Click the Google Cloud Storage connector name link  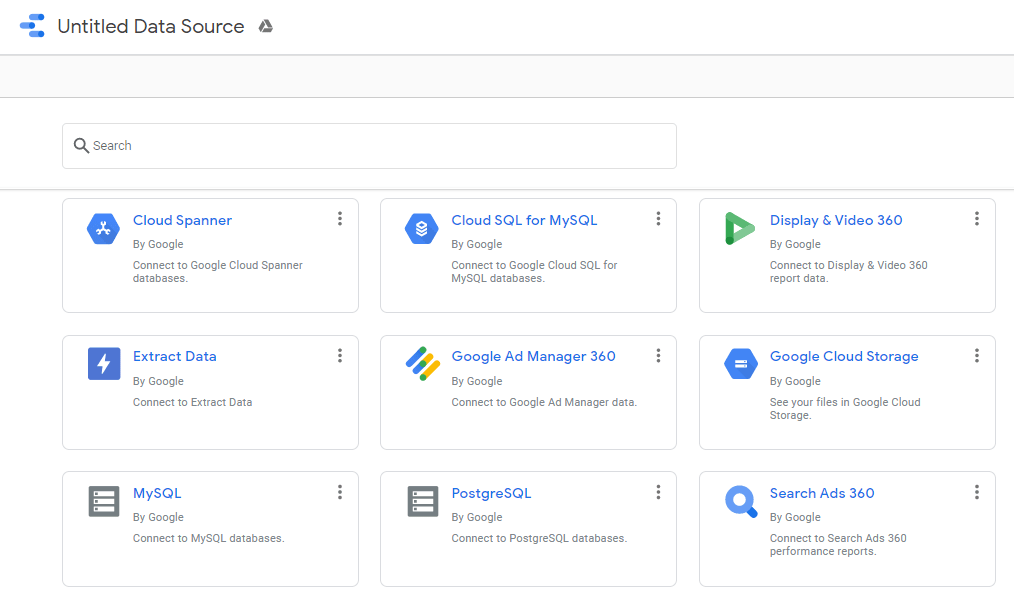coord(843,356)
